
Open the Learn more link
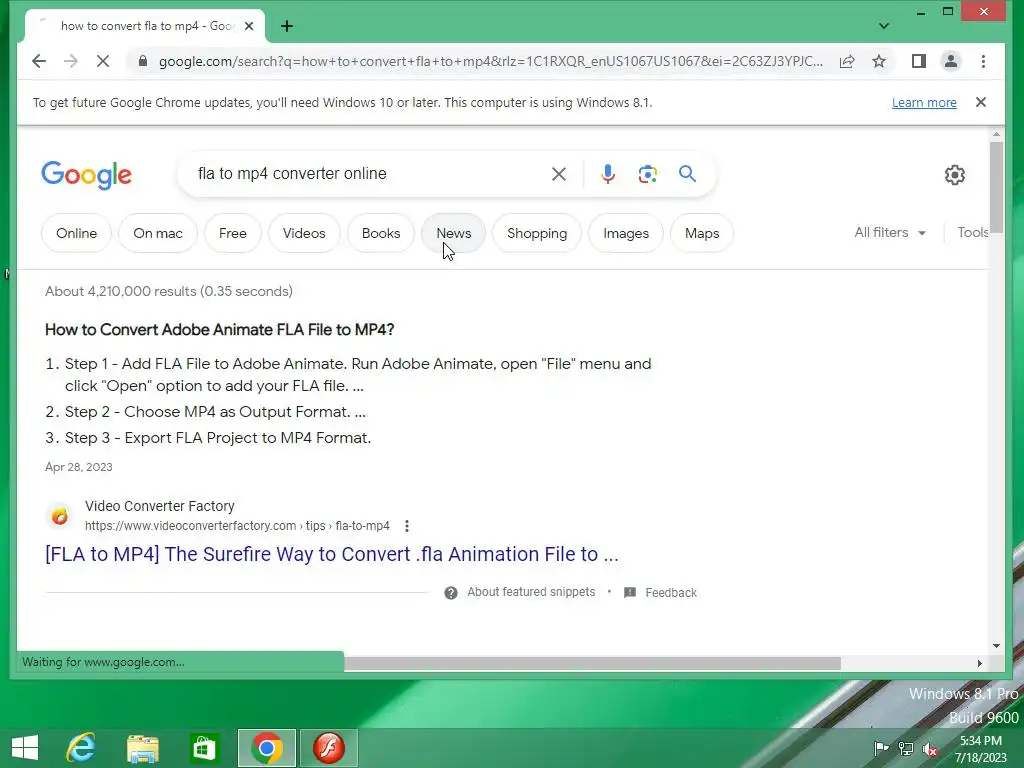click(924, 103)
